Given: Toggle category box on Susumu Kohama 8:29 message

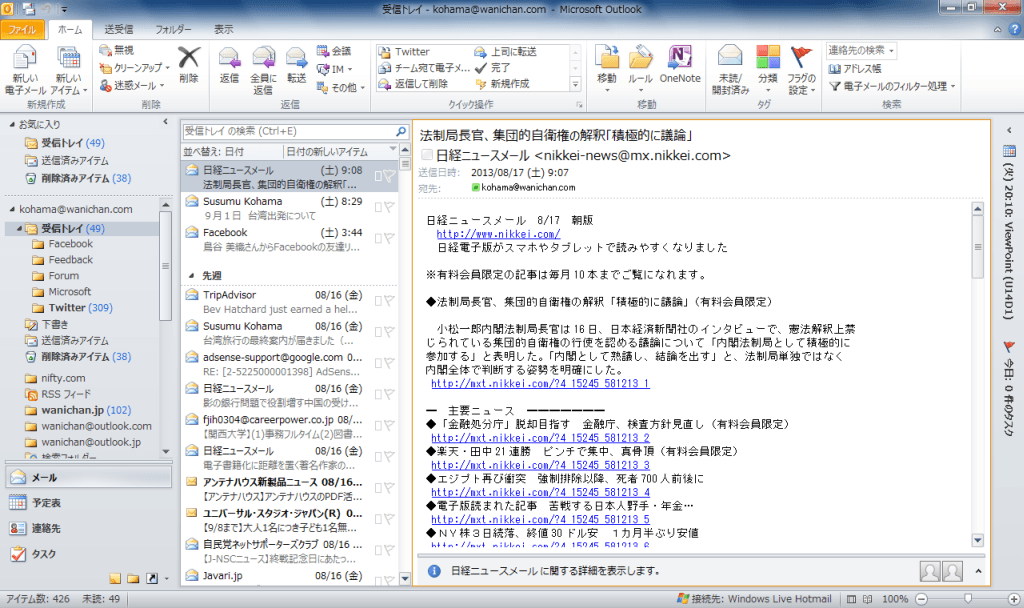Looking at the screenshot, I should (378, 207).
